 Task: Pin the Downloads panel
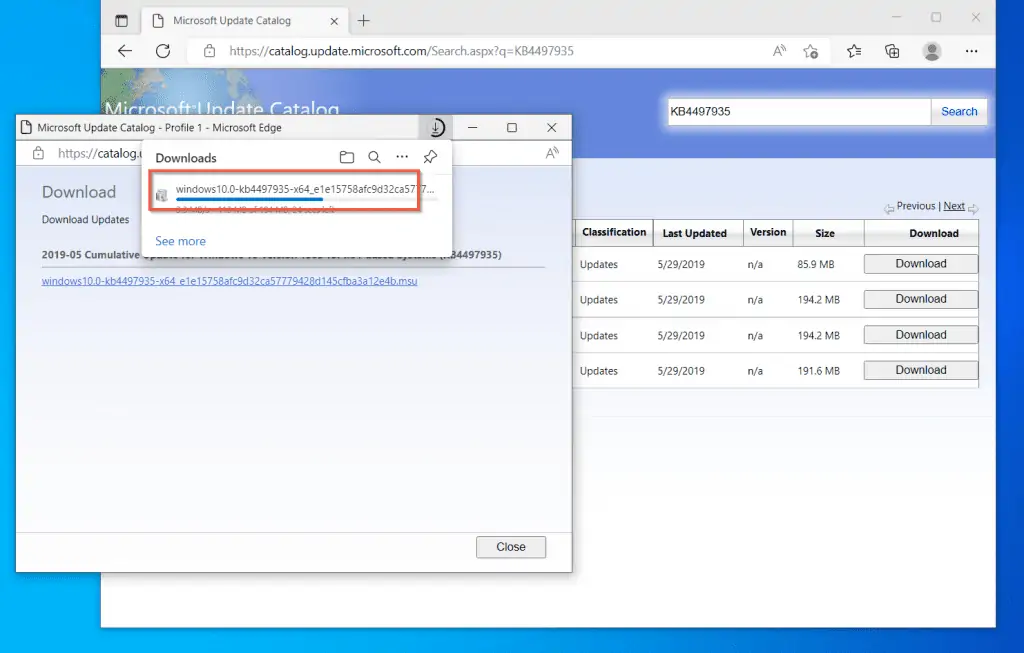(x=430, y=157)
